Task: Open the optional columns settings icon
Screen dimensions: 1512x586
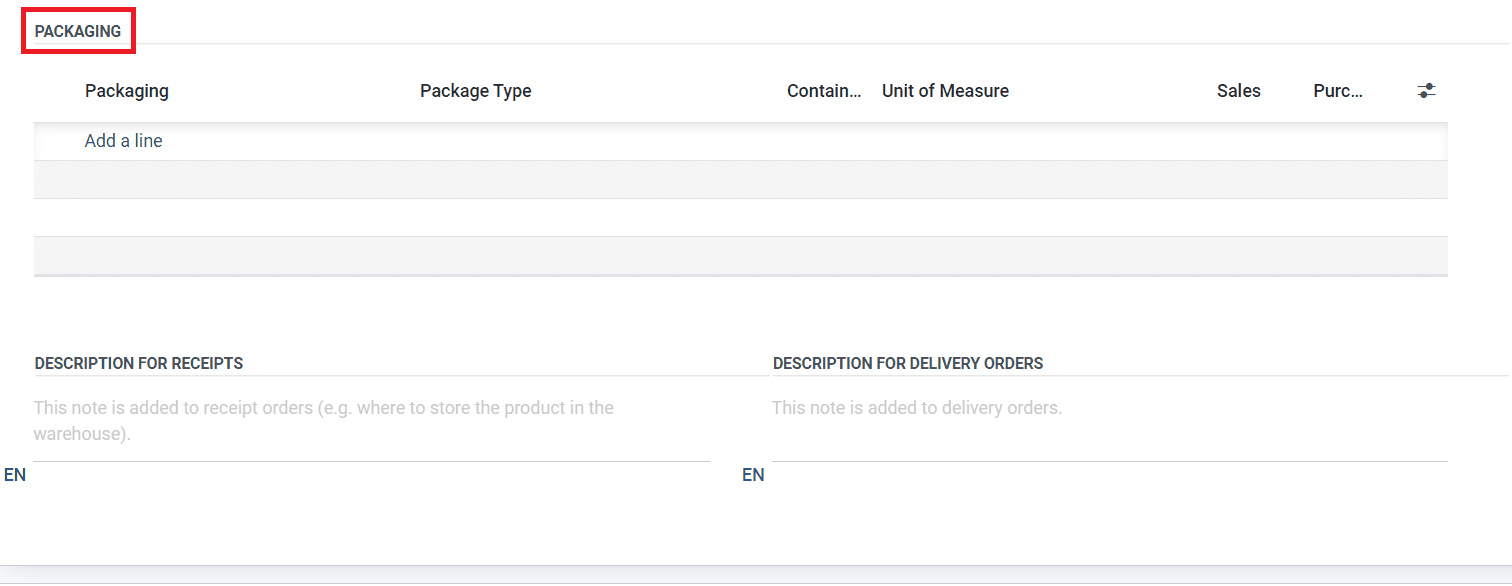Action: [1427, 91]
